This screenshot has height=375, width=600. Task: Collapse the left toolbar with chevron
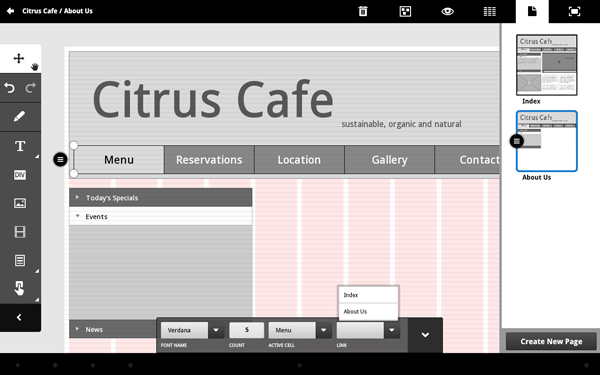pyautogui.click(x=19, y=317)
